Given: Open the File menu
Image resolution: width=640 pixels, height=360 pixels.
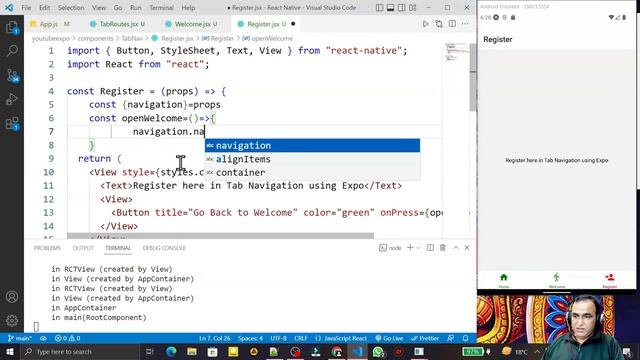Looking at the screenshot, I should click(x=26, y=8).
